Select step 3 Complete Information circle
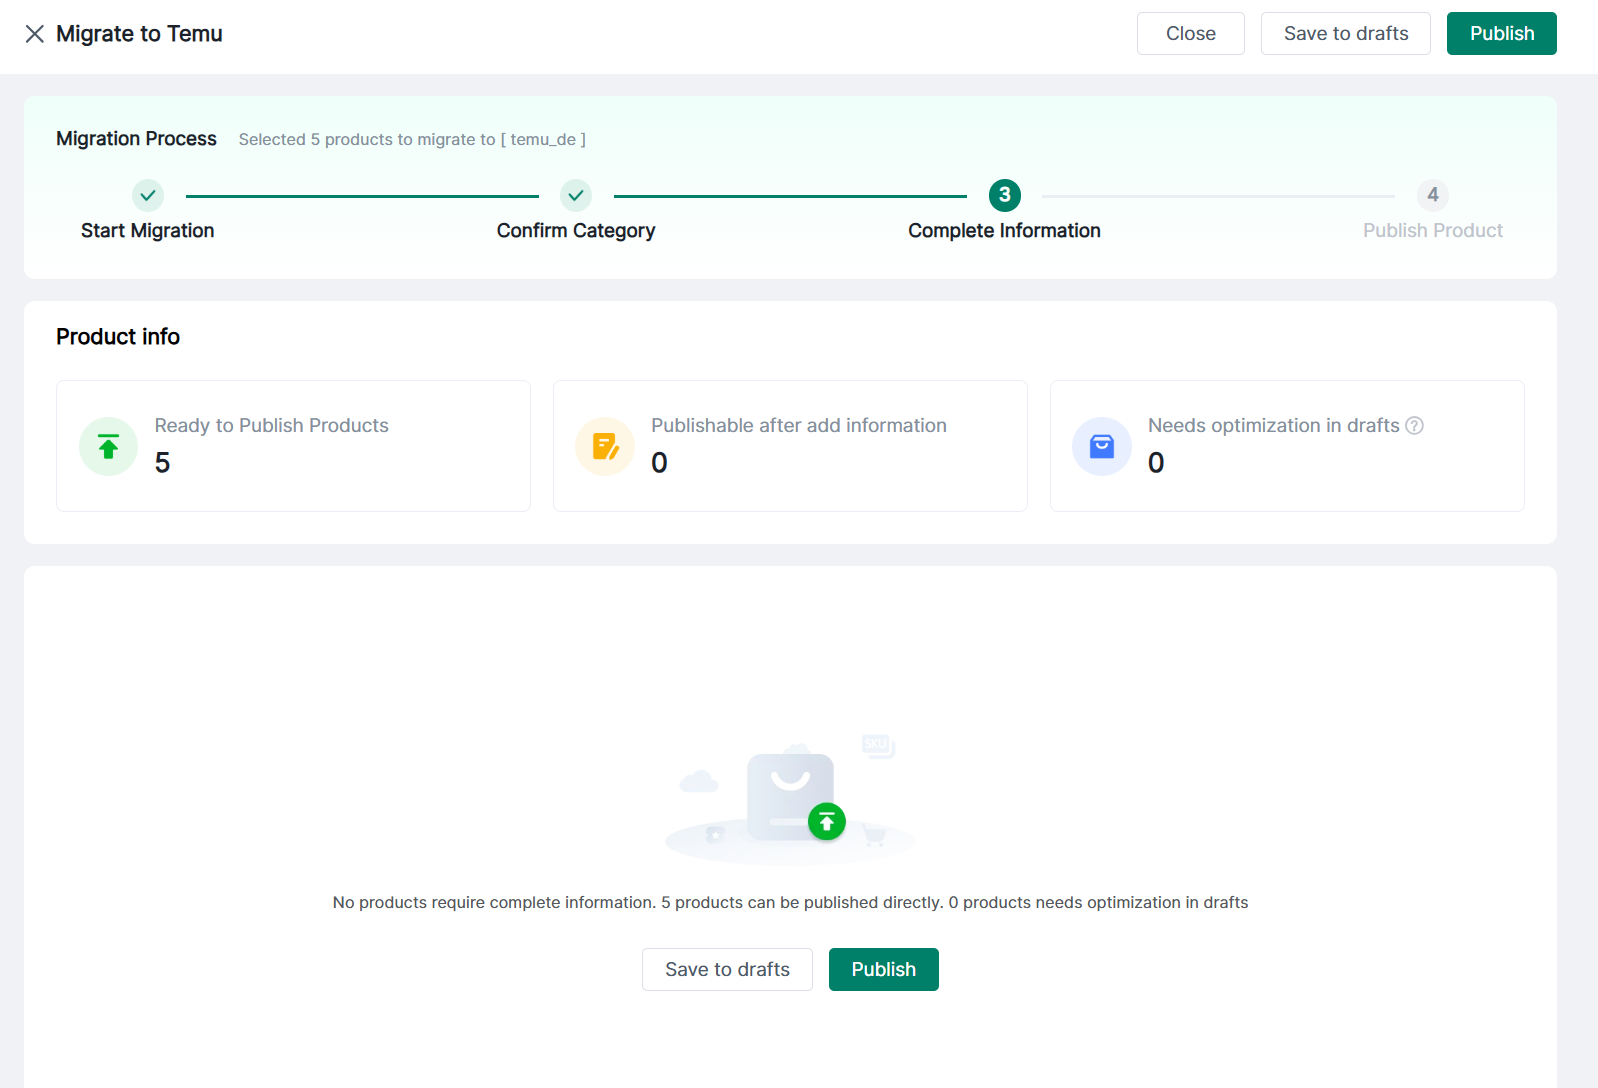Screen dimensions: 1598x1088 (1004, 195)
